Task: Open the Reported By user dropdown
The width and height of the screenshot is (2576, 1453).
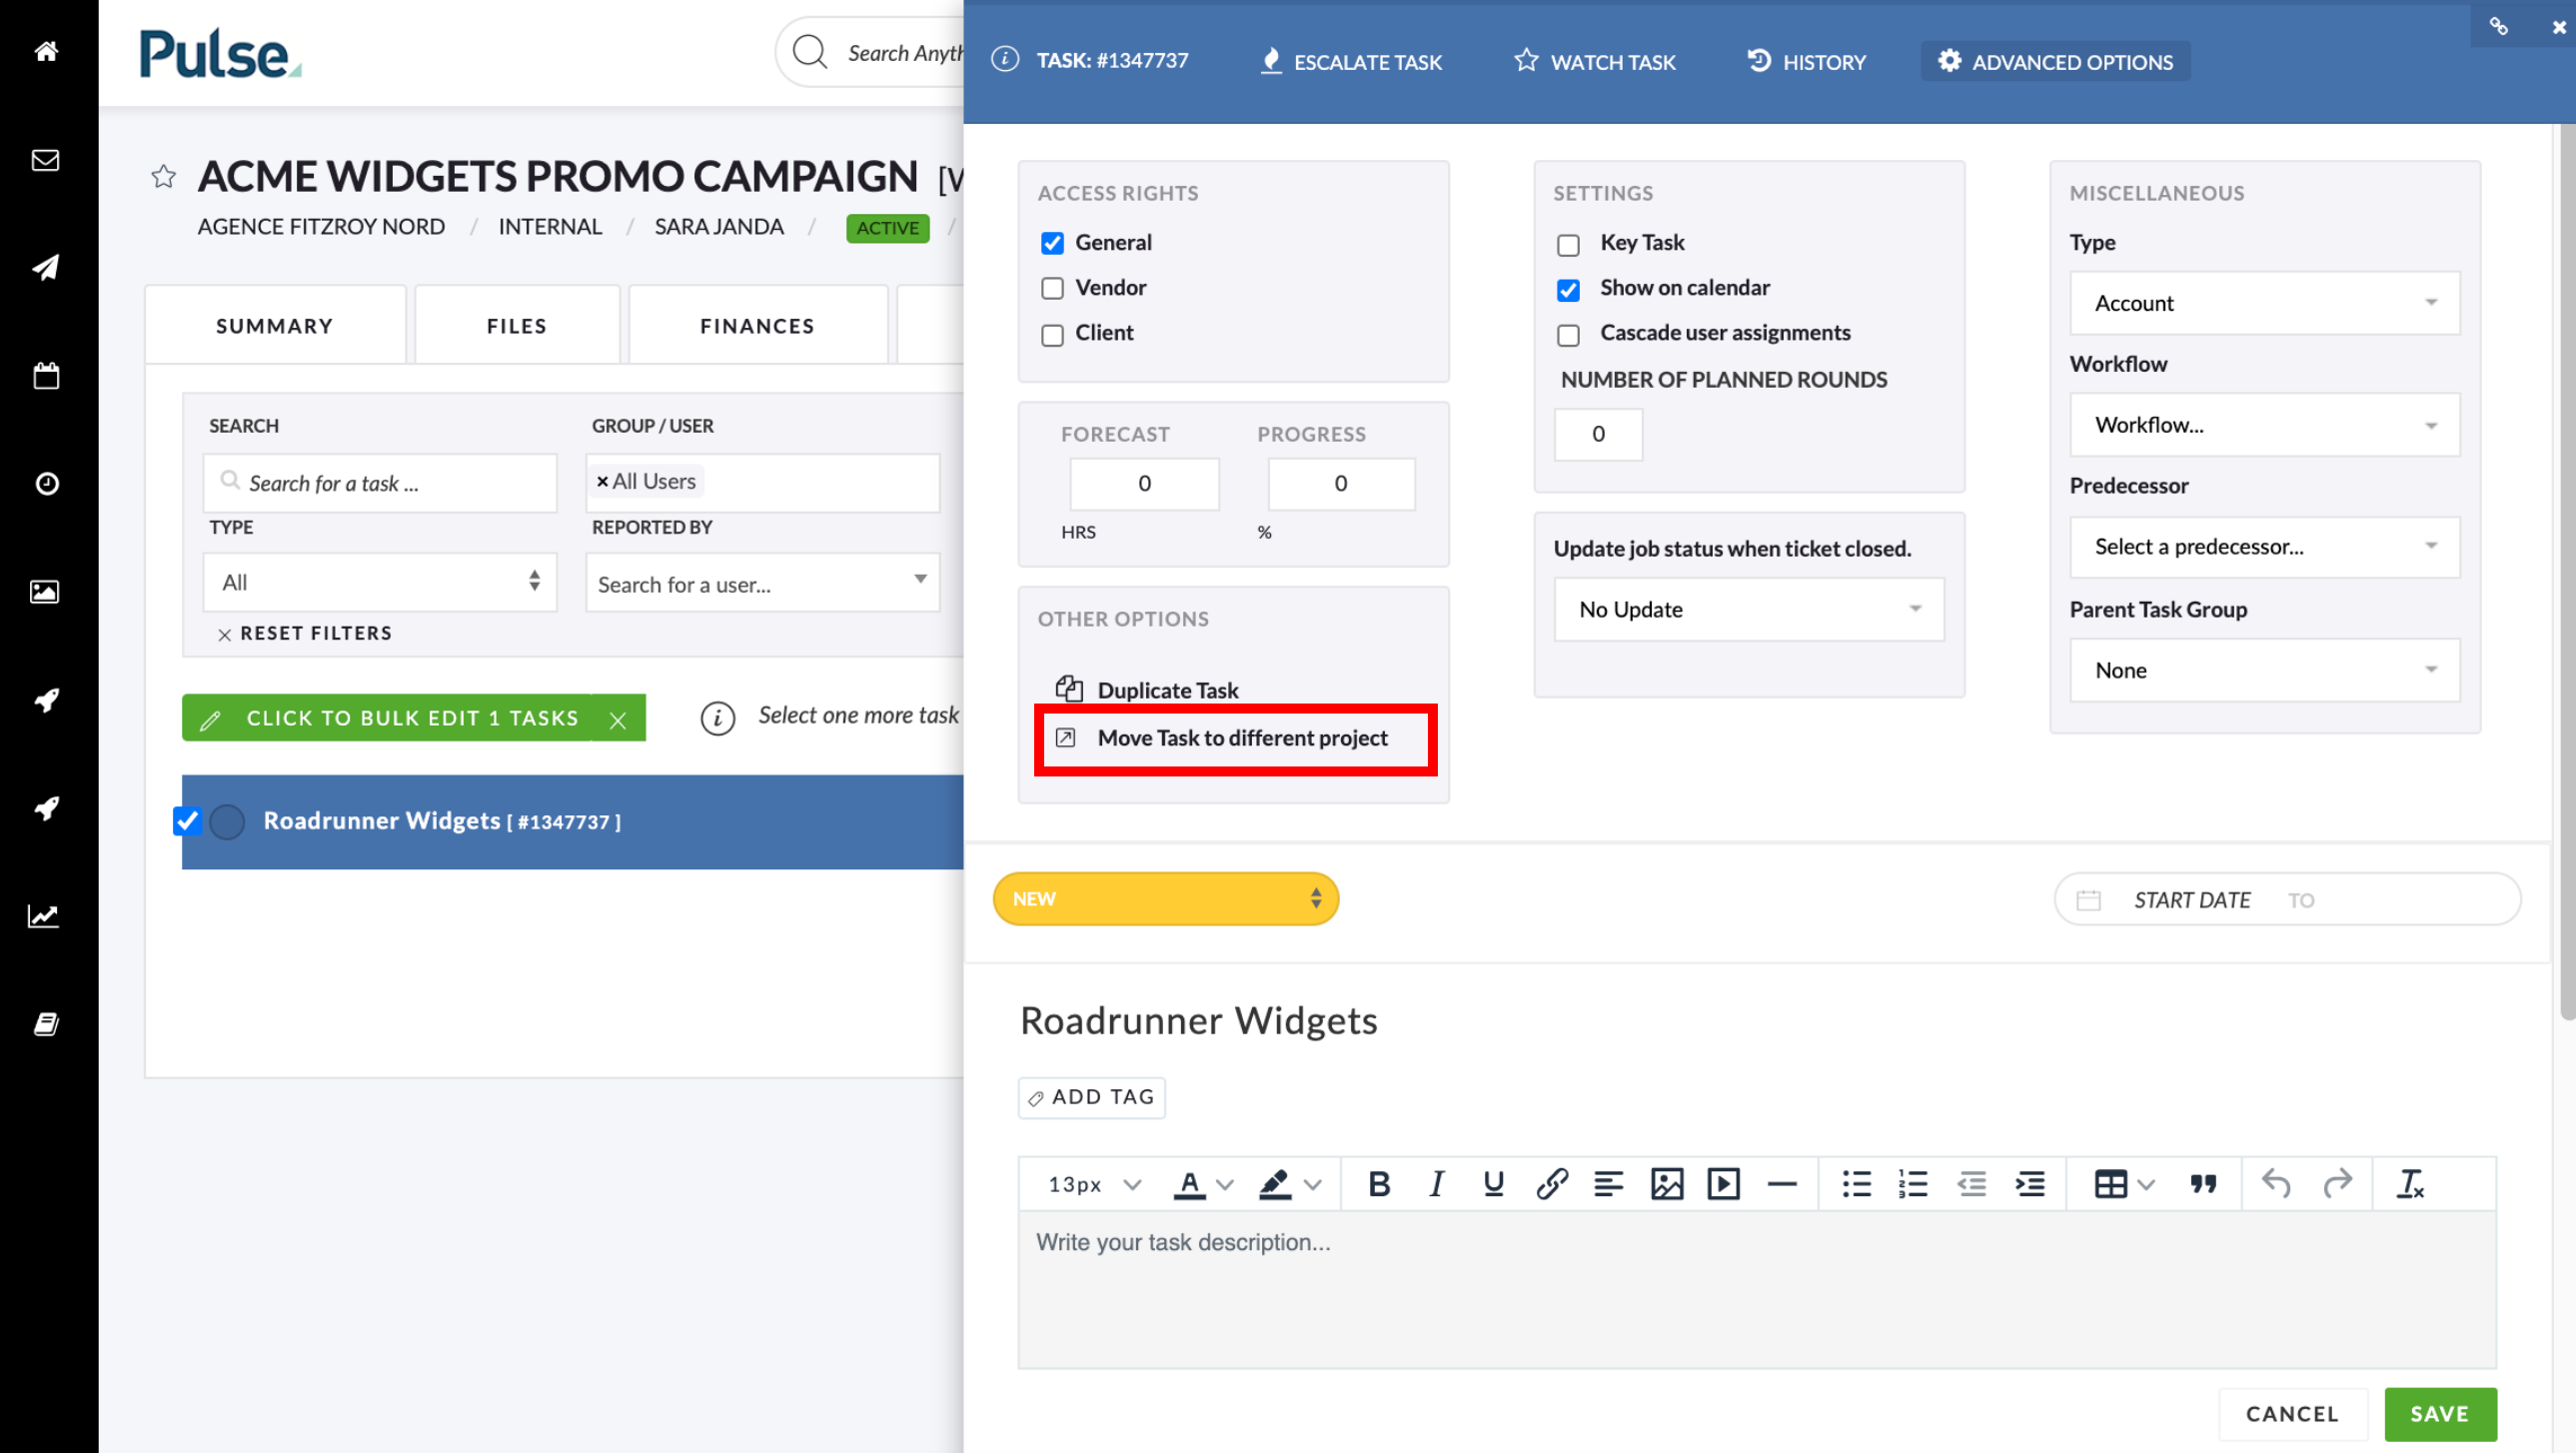Action: pos(762,582)
